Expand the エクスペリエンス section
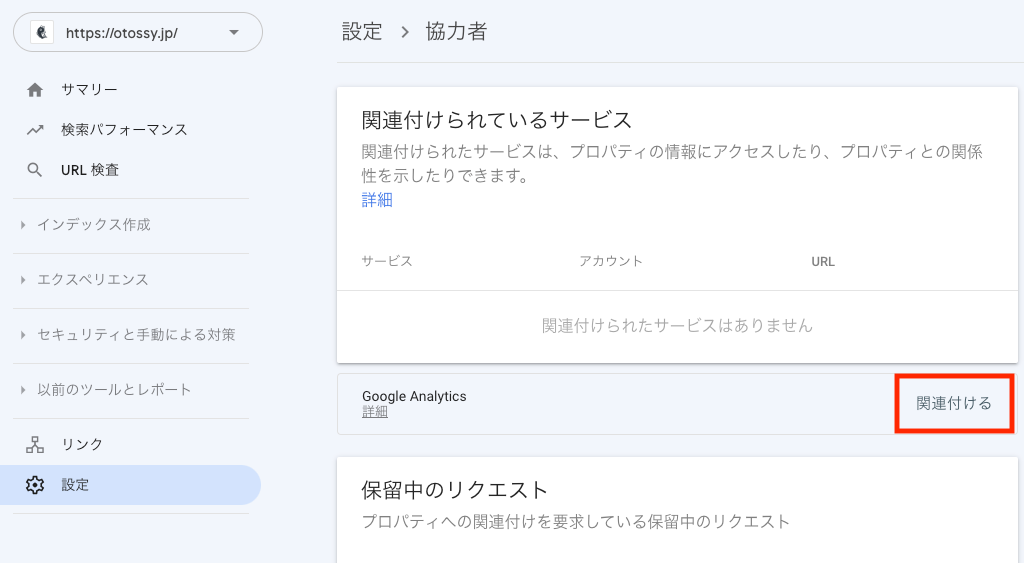1024x563 pixels. 93,280
